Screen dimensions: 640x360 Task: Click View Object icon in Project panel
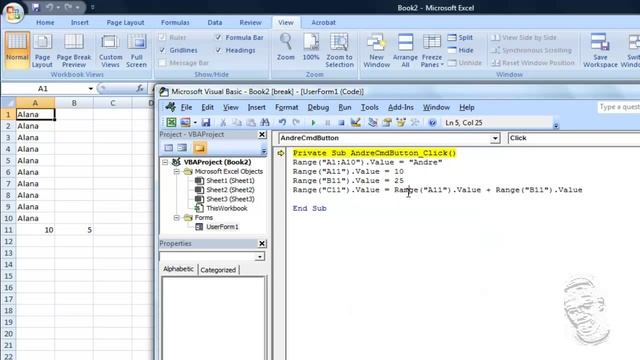coord(182,148)
